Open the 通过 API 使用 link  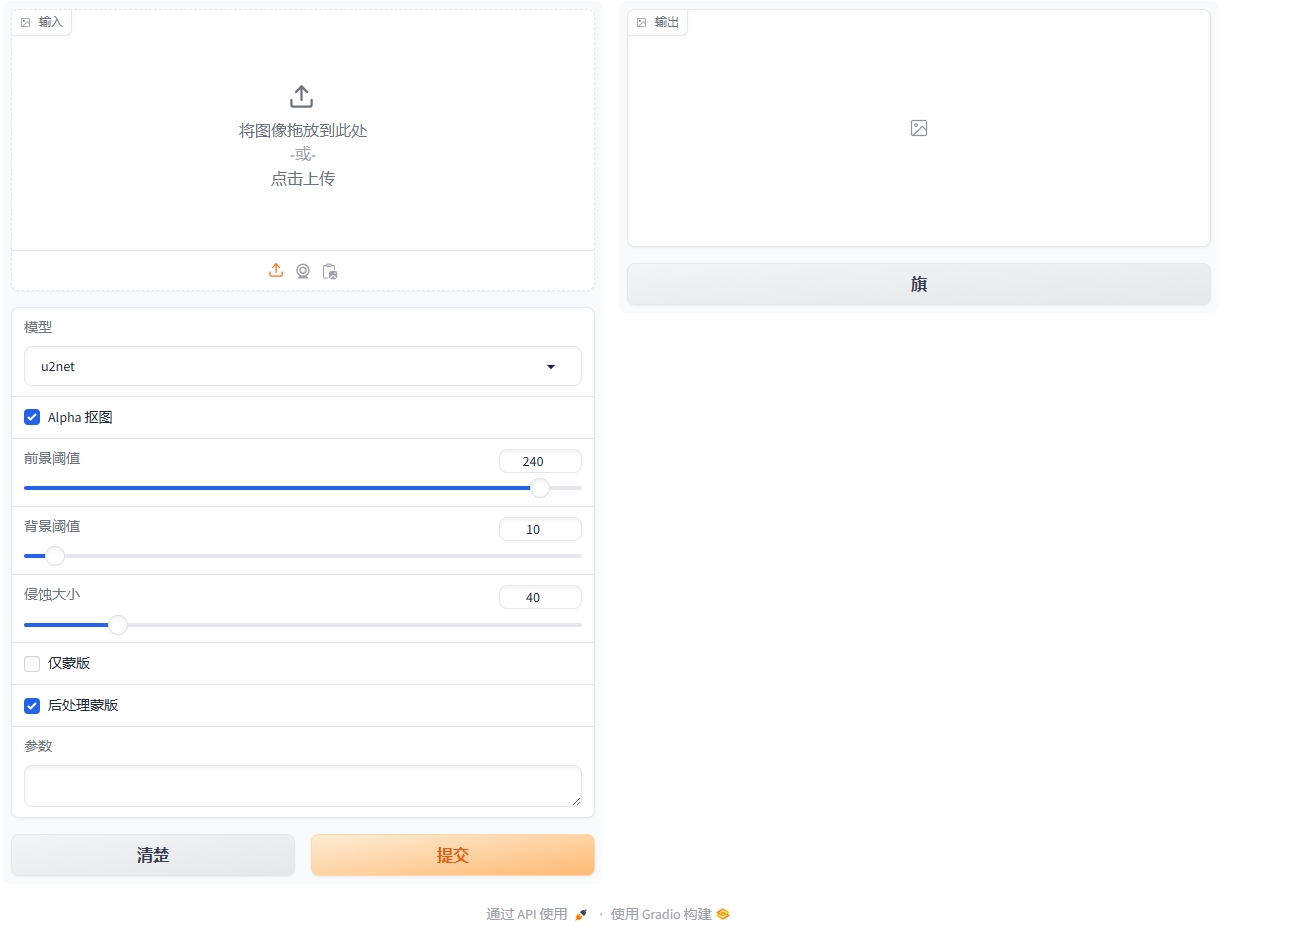click(x=537, y=914)
